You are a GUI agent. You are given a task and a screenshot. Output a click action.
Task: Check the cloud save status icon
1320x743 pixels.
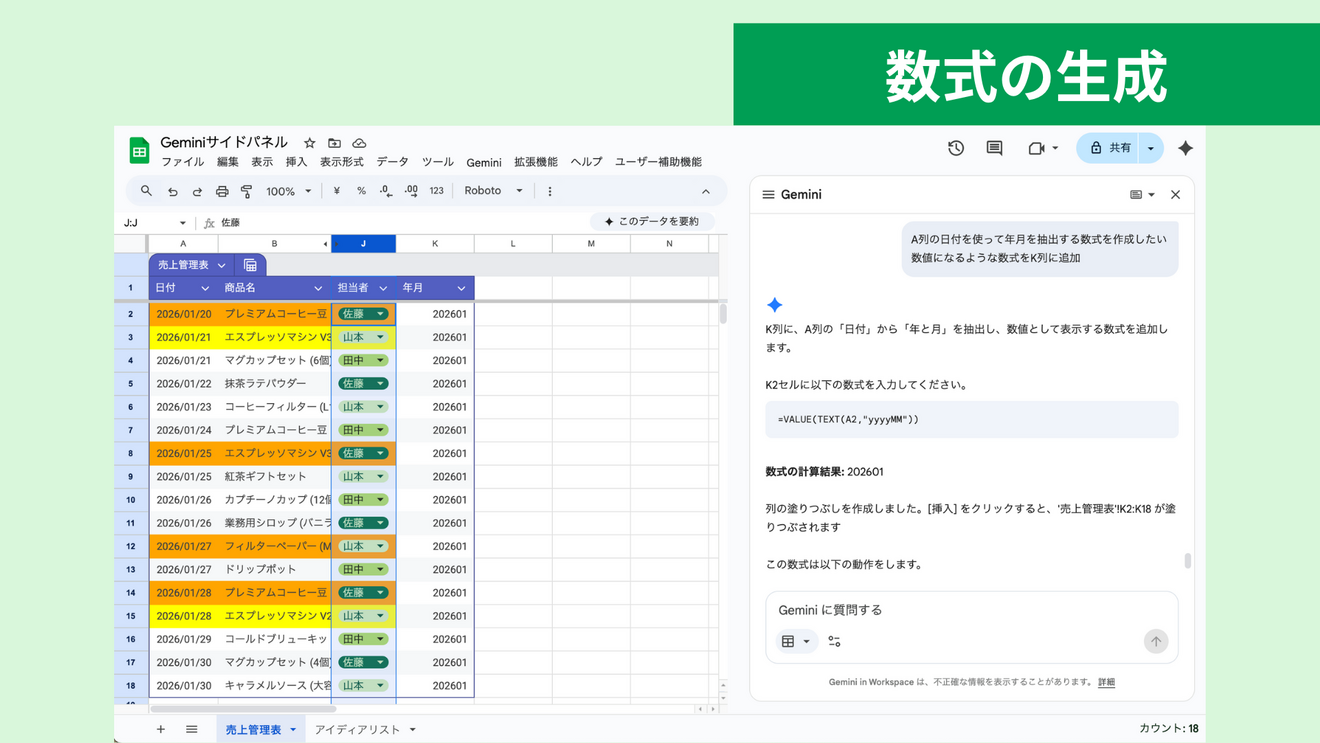pyautogui.click(x=359, y=143)
